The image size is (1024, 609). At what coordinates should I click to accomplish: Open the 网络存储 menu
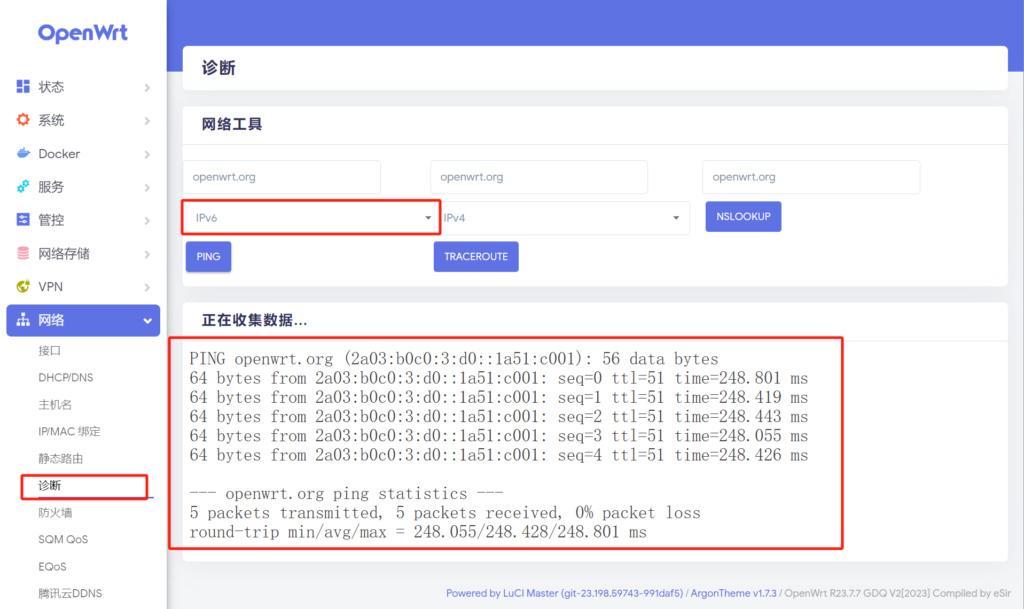83,254
